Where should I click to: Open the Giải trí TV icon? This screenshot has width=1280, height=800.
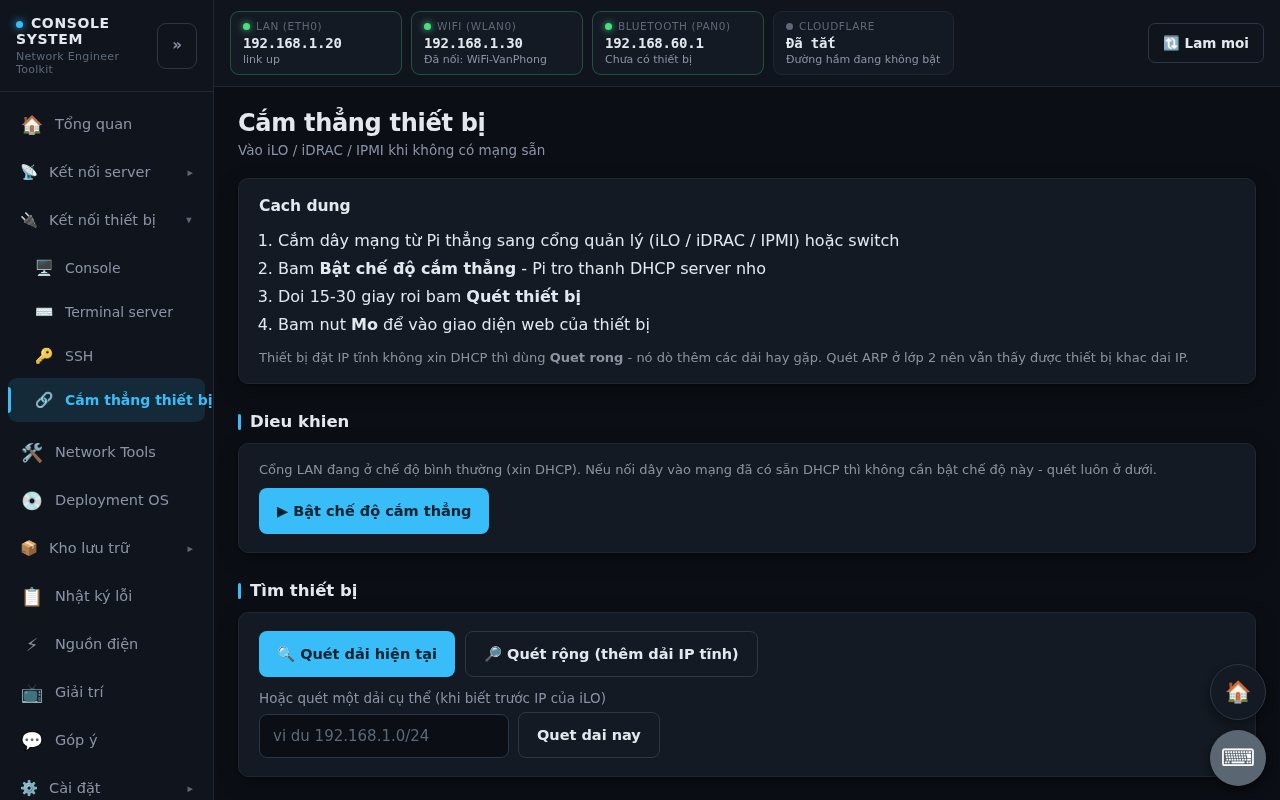tap(32, 693)
